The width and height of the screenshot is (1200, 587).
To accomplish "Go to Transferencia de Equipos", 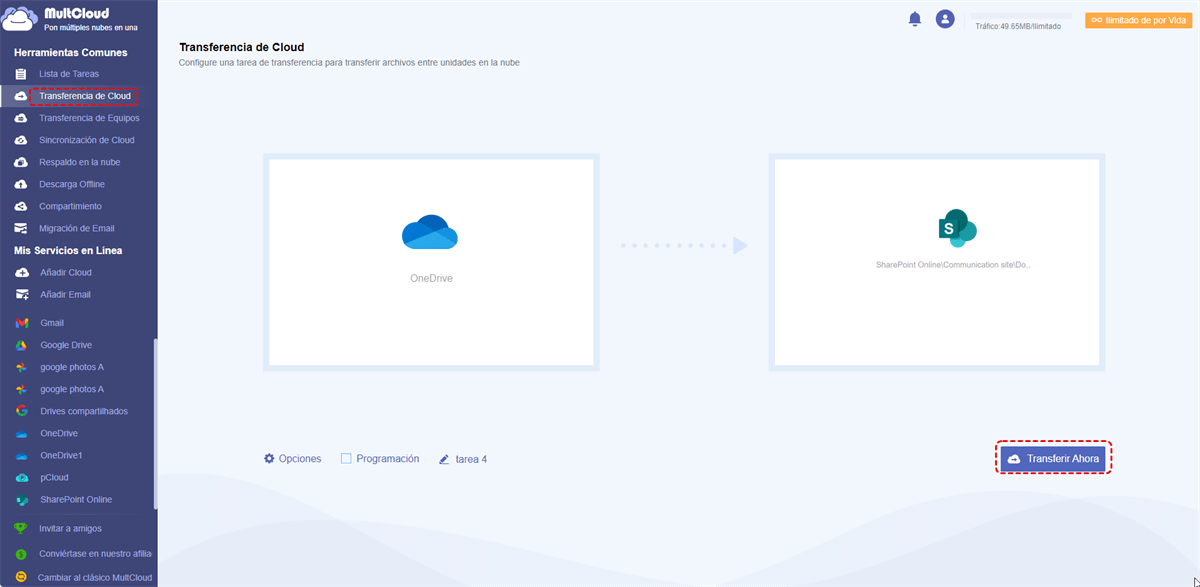I will tap(89, 118).
